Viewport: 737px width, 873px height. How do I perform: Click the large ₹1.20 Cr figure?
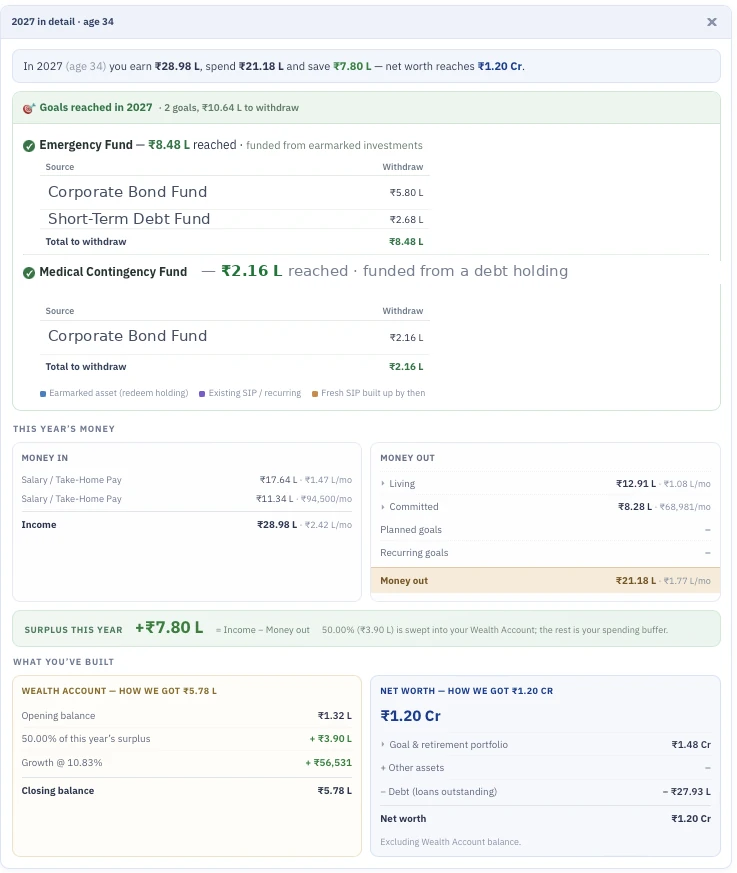pos(410,716)
